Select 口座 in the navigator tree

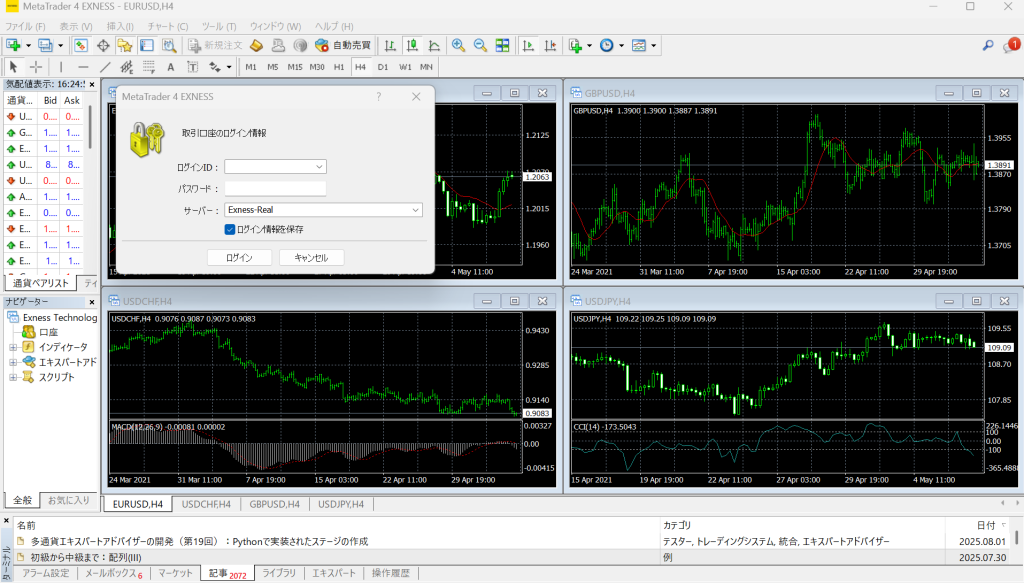point(48,332)
